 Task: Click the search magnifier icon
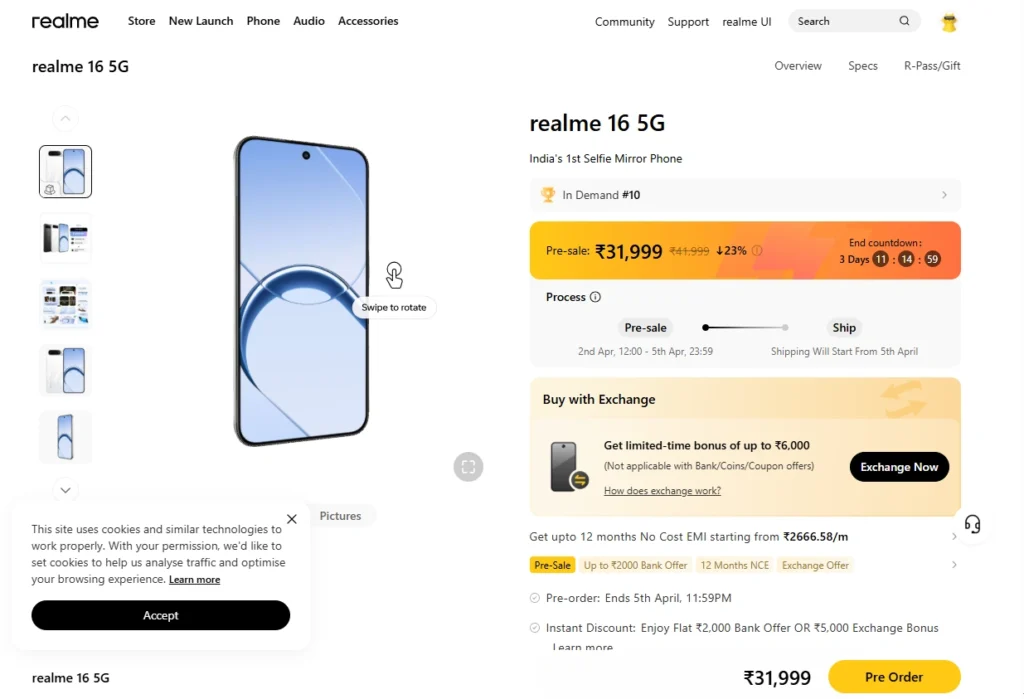(x=903, y=21)
